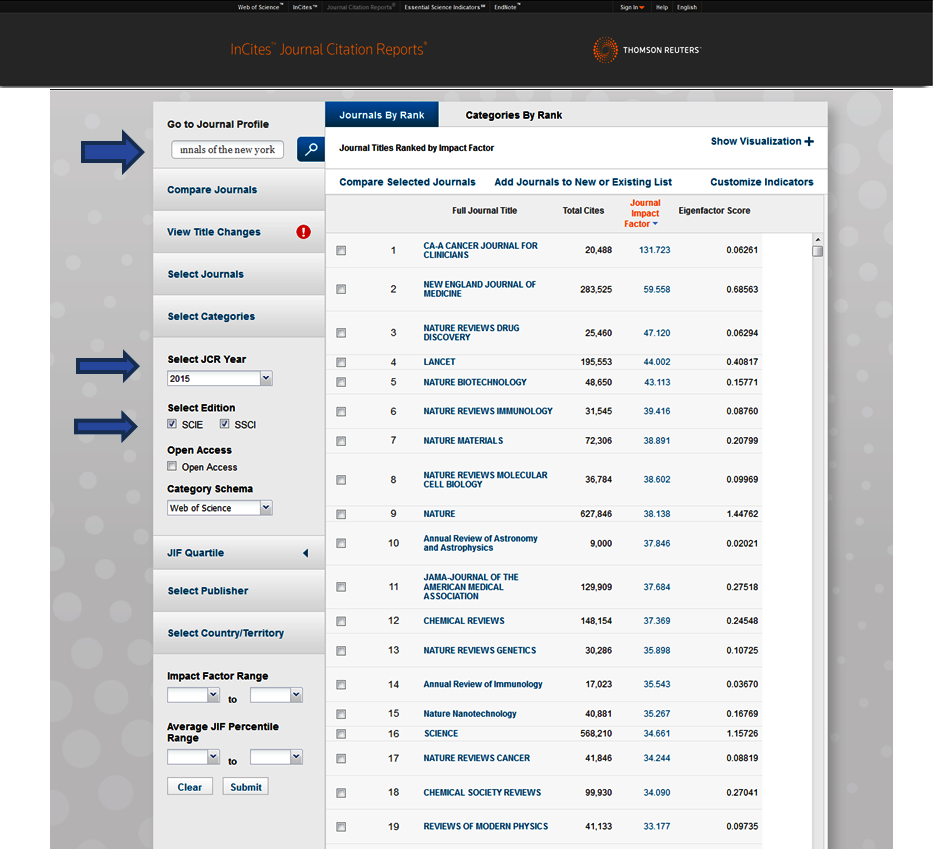Open Nature Nanotechnology journal link
Screen dimensions: 933x849
(469, 714)
